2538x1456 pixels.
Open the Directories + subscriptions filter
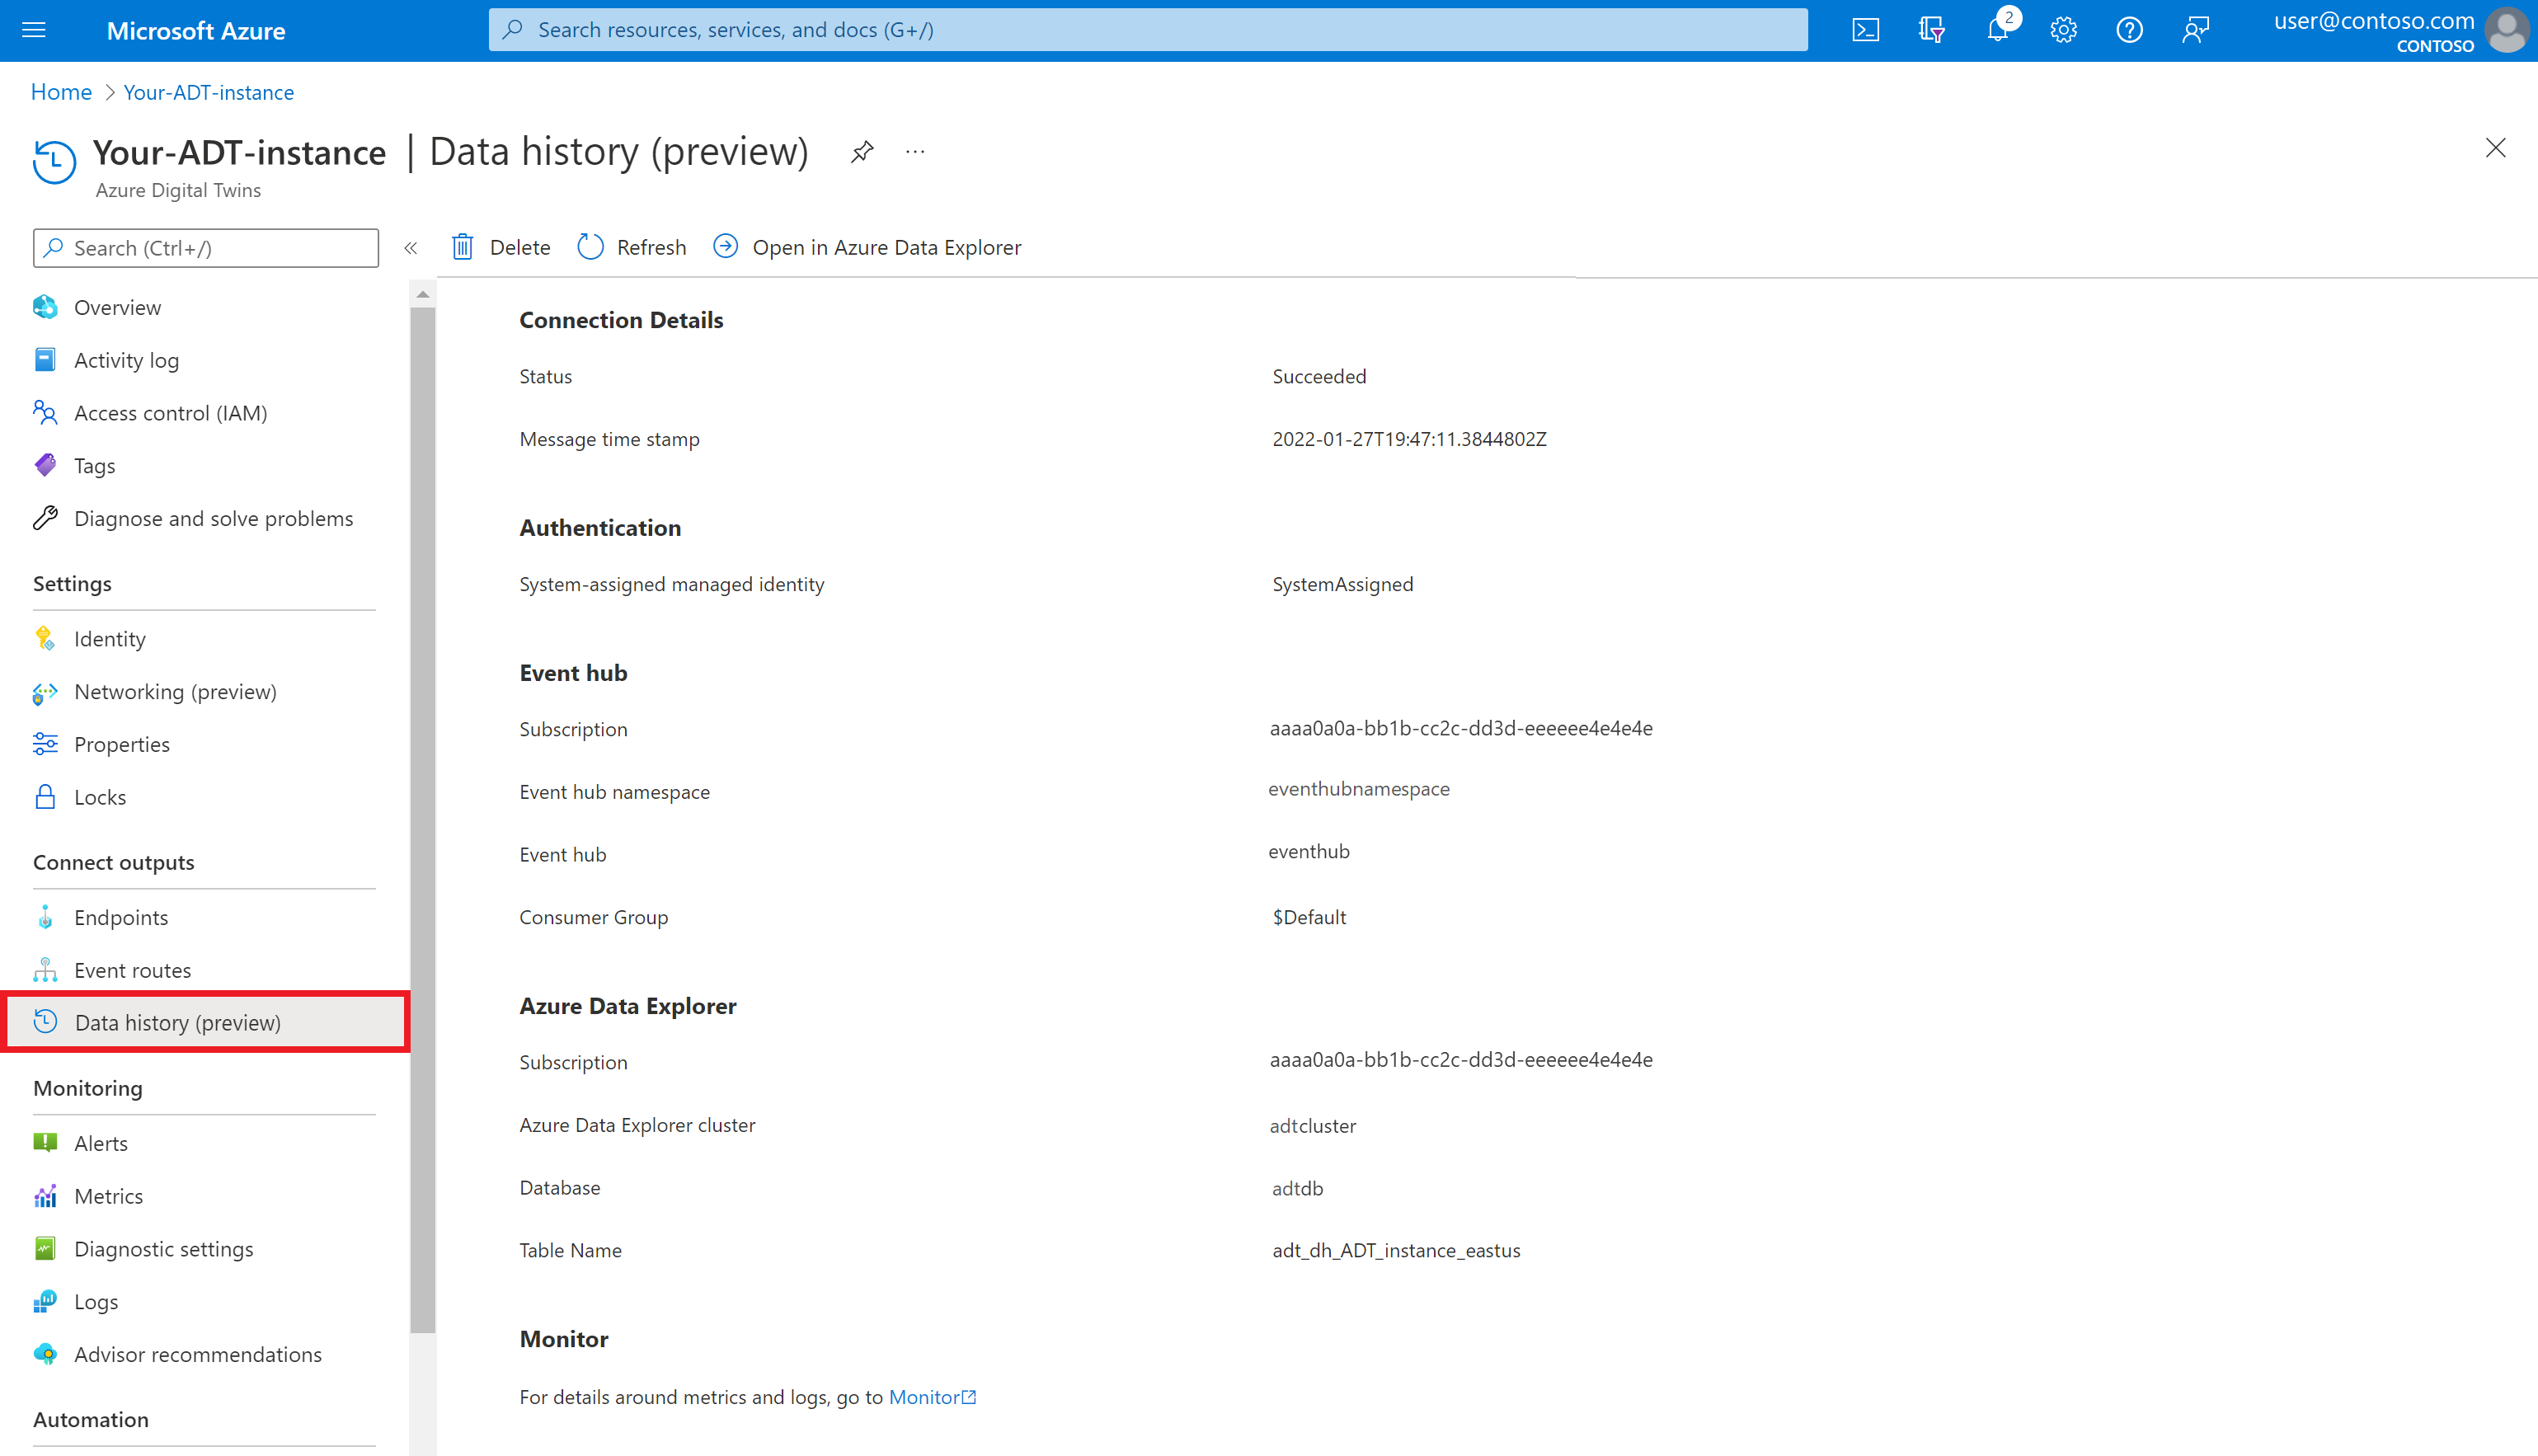pos(1931,29)
